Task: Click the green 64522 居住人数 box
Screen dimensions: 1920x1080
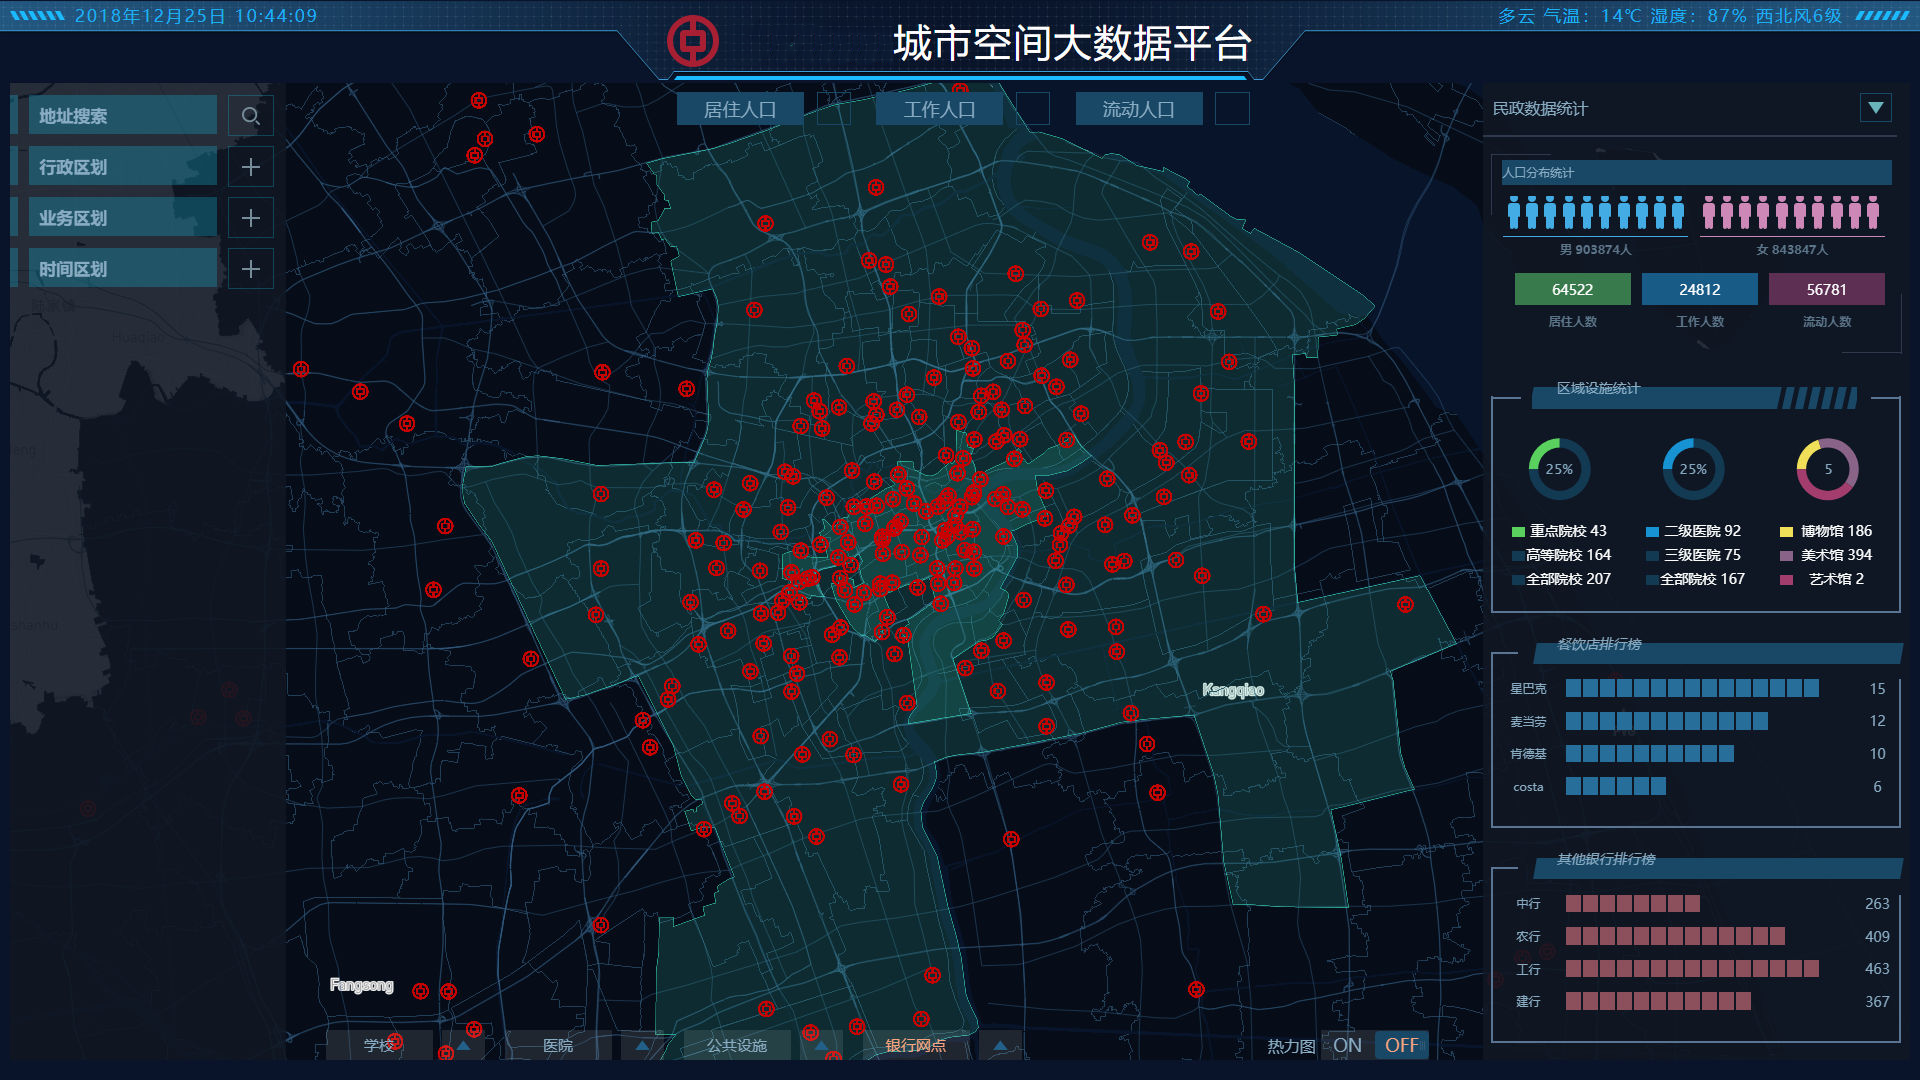Action: (x=1572, y=289)
